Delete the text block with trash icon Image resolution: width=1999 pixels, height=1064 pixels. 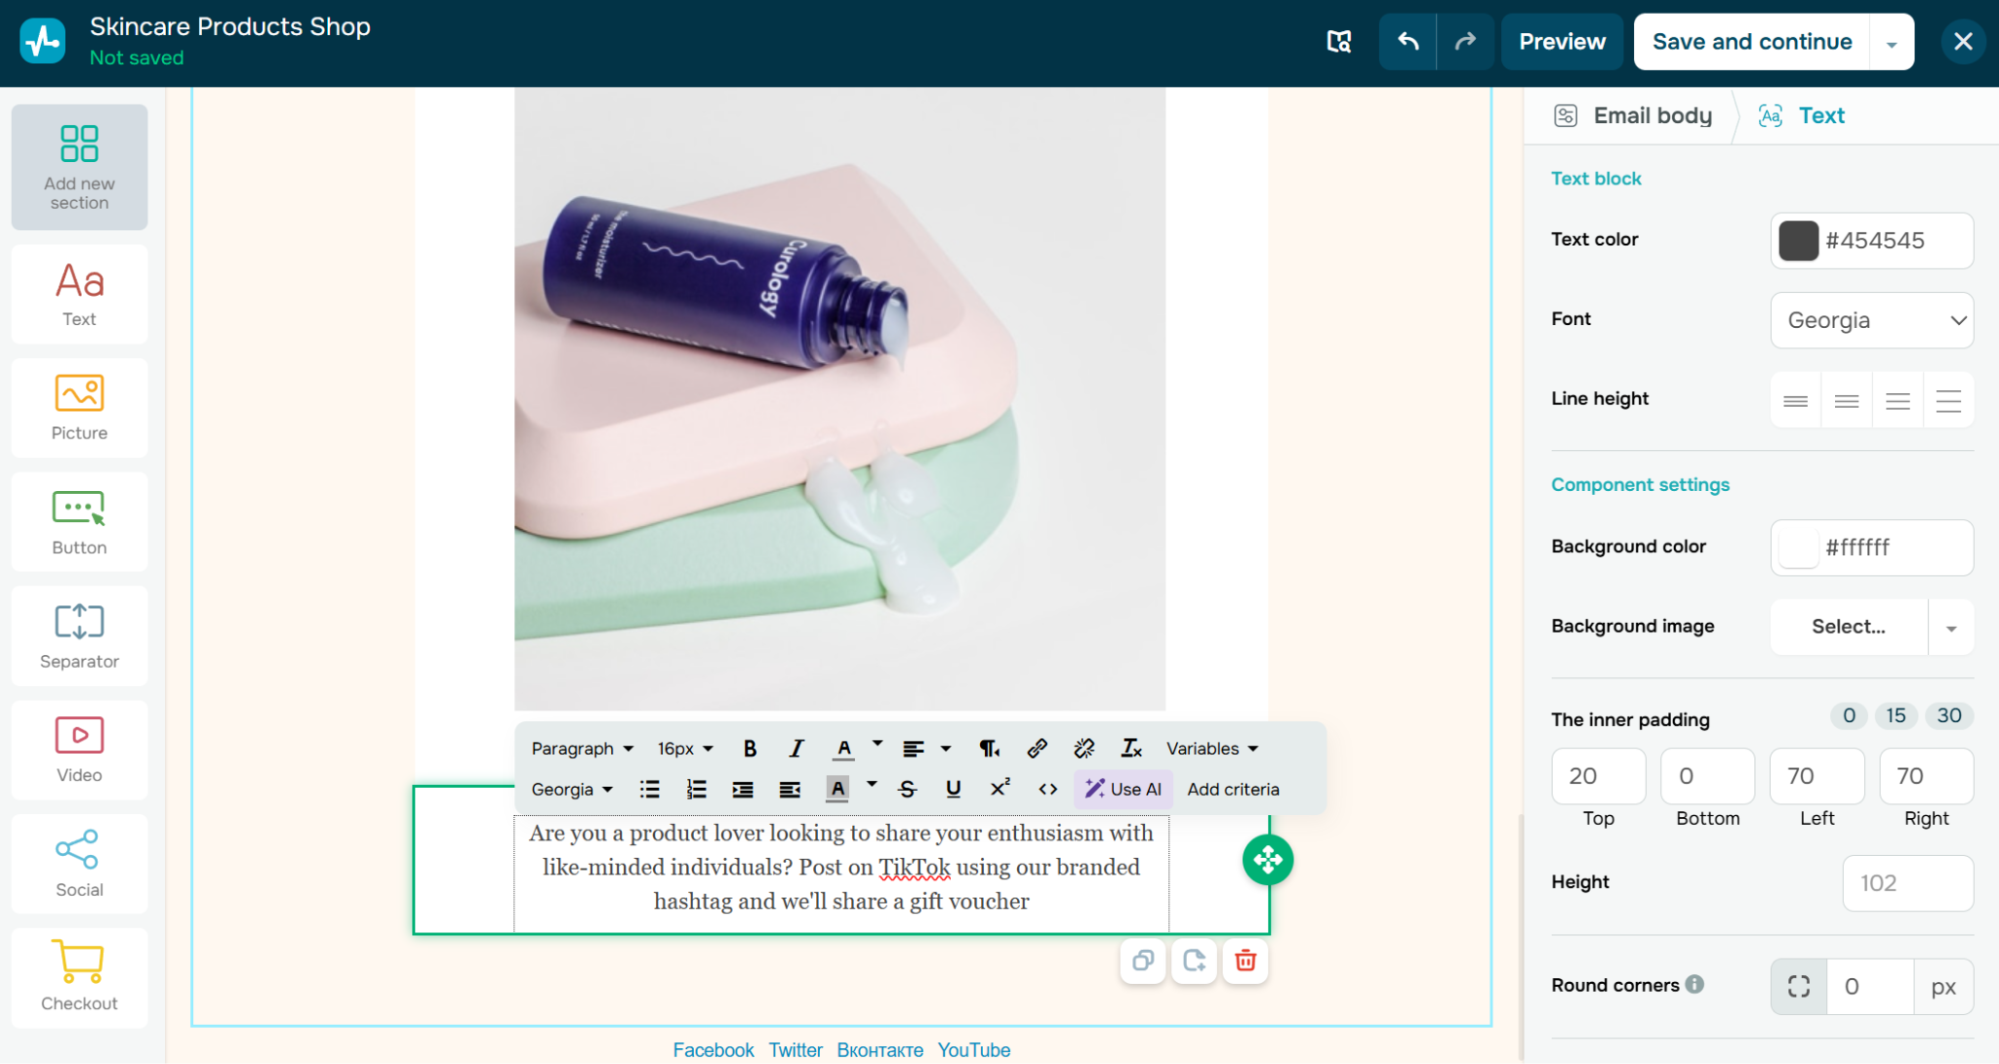click(1245, 961)
